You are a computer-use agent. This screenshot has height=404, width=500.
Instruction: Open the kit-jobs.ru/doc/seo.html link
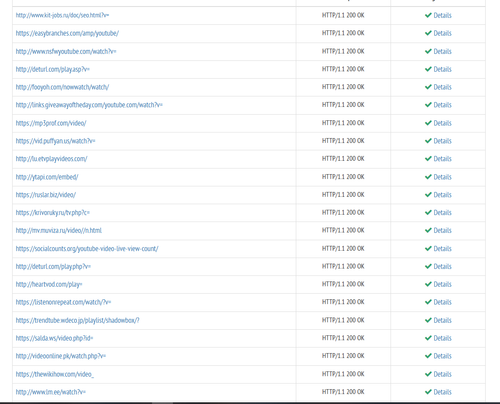(x=62, y=15)
